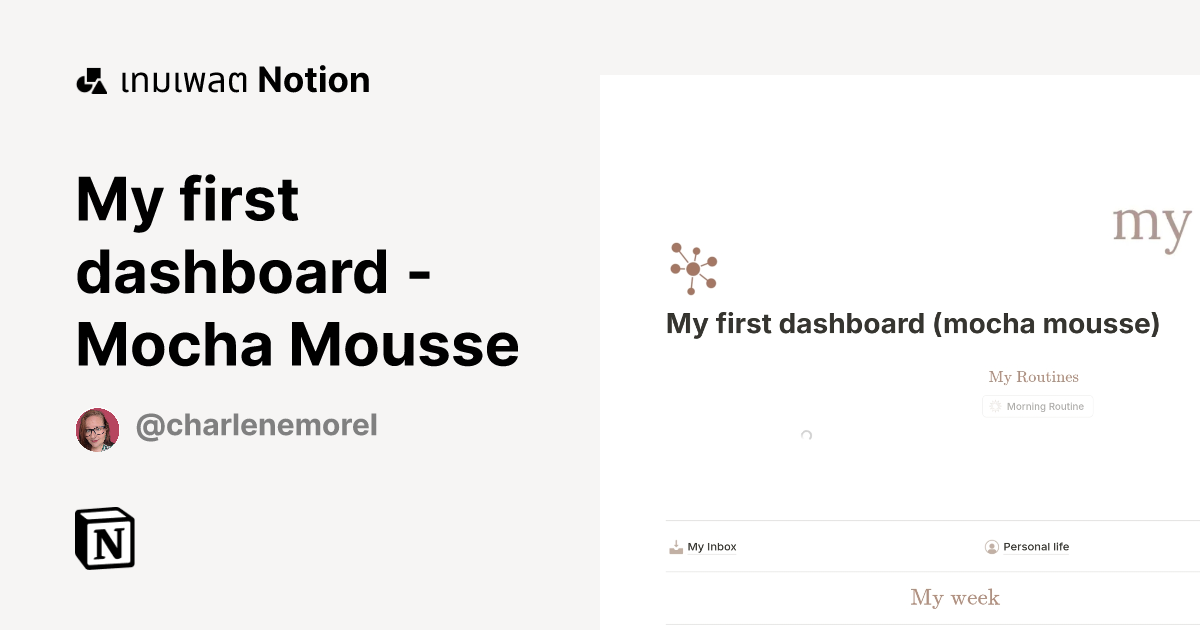
Task: Click the dashboard title in the Notion preview
Action: click(x=912, y=323)
